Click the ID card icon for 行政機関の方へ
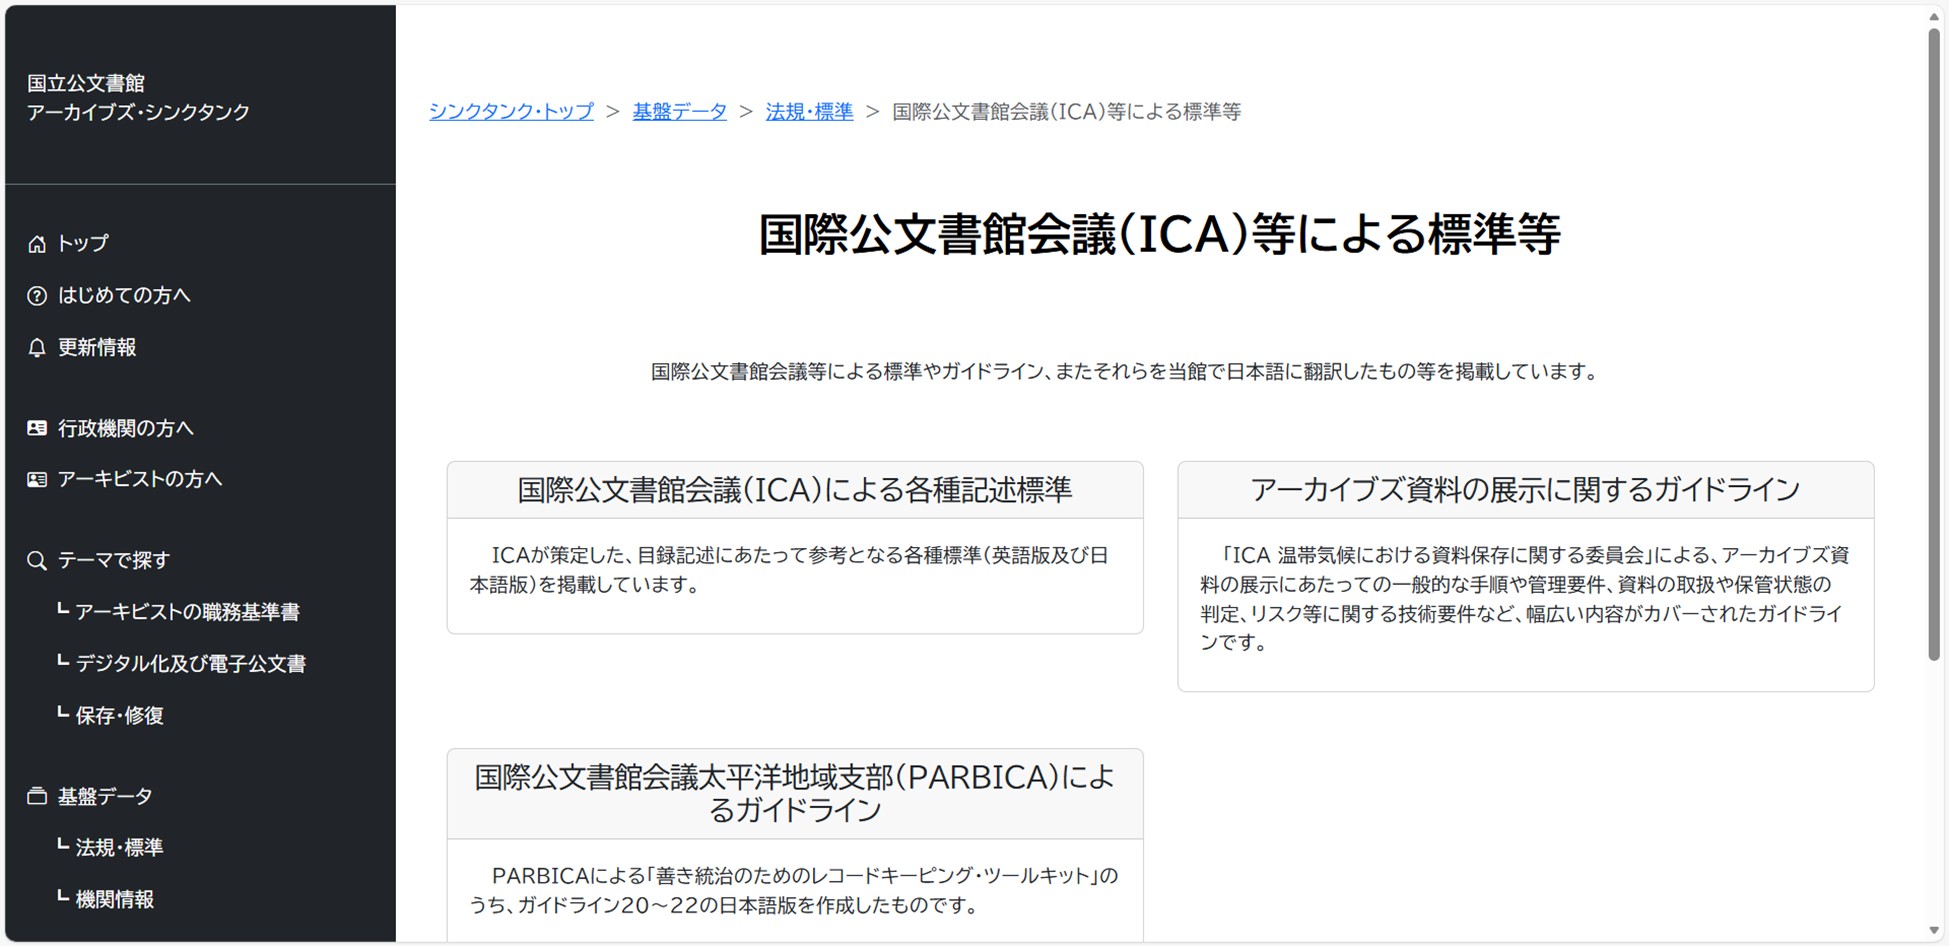The image size is (1949, 946). tap(37, 428)
